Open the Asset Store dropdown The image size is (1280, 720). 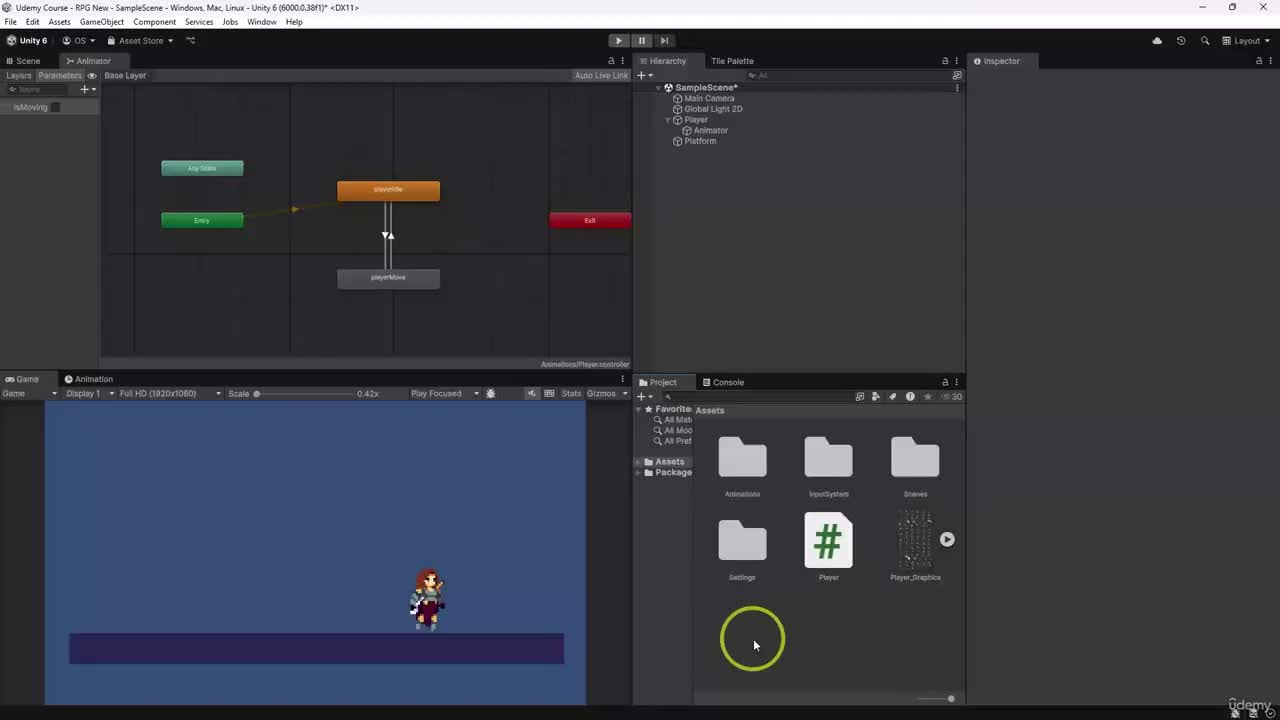pos(140,41)
